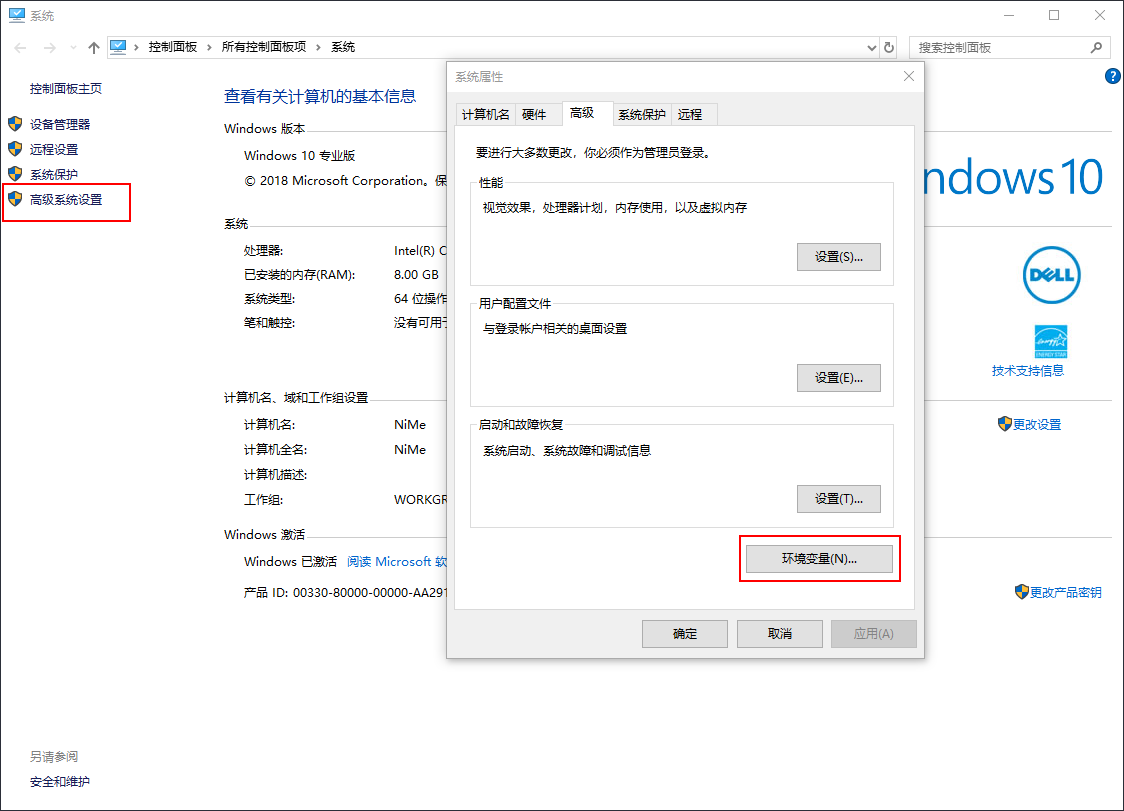Click the shield icon beside 系统保护
The height and width of the screenshot is (811, 1124).
click(15, 174)
